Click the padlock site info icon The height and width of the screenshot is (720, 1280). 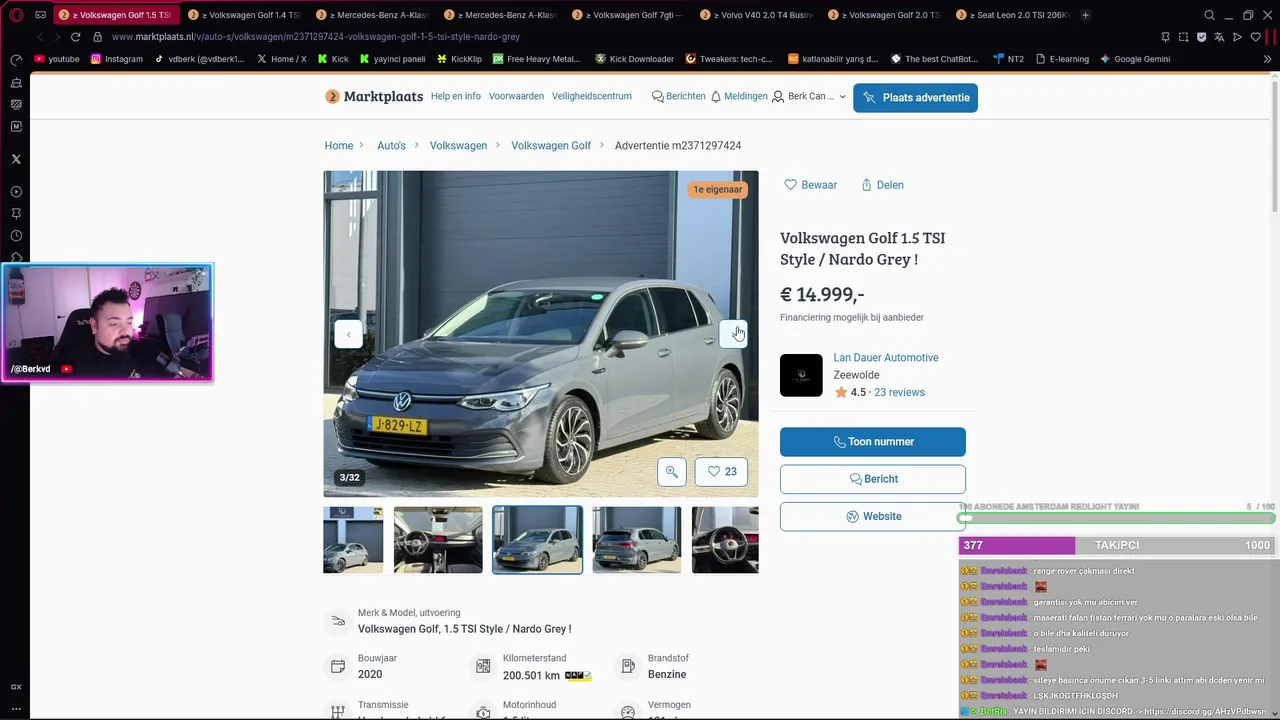[x=97, y=37]
